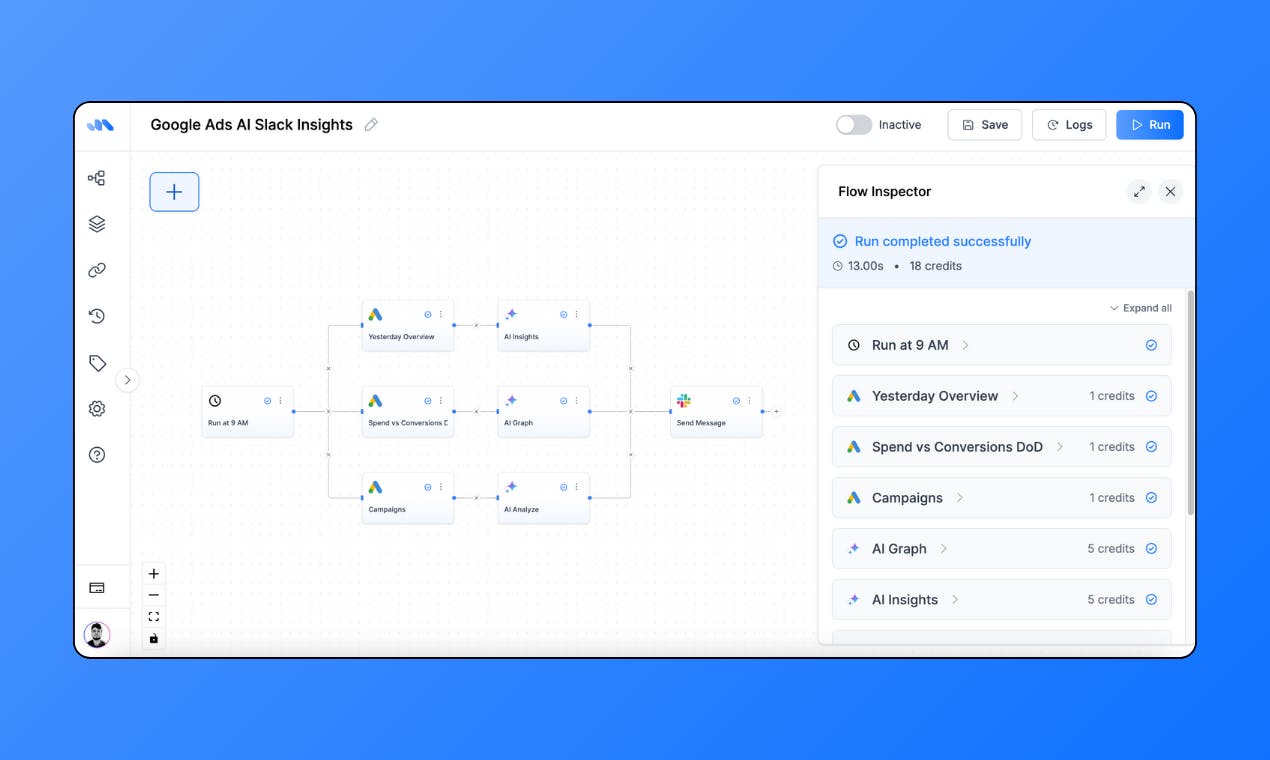Image resolution: width=1270 pixels, height=760 pixels.
Task: Expand the AI Insights inspector row
Action: click(x=1001, y=600)
